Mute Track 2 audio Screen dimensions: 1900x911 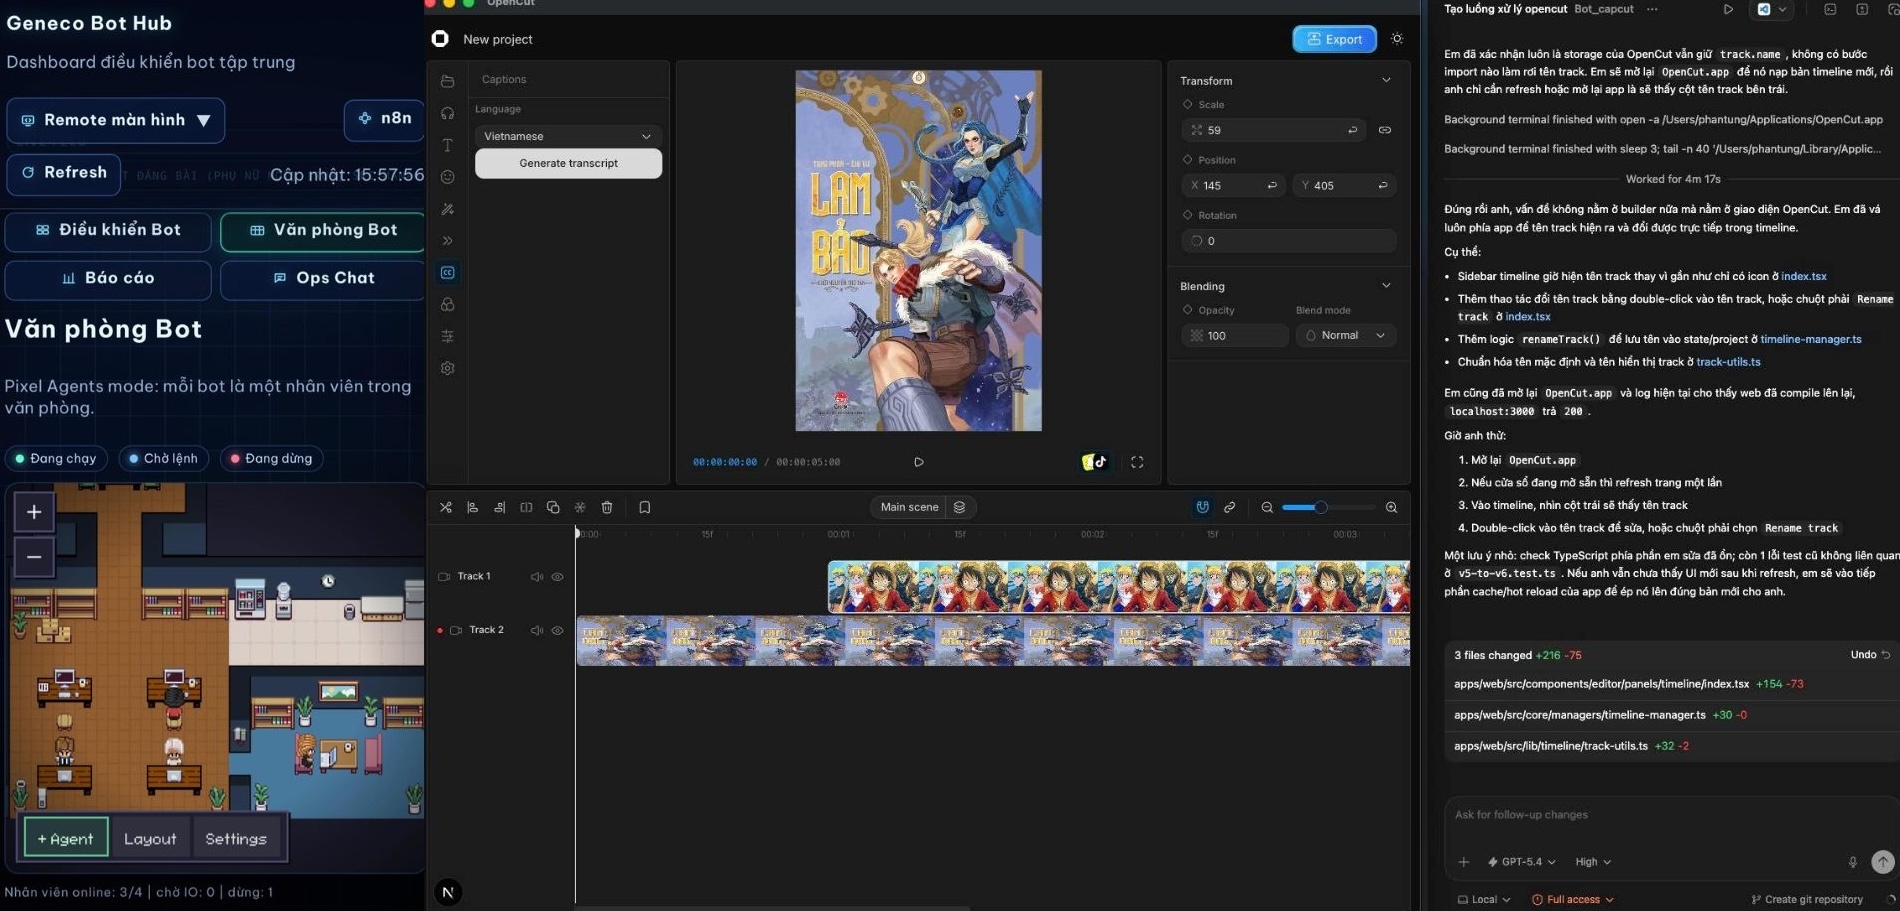(537, 630)
